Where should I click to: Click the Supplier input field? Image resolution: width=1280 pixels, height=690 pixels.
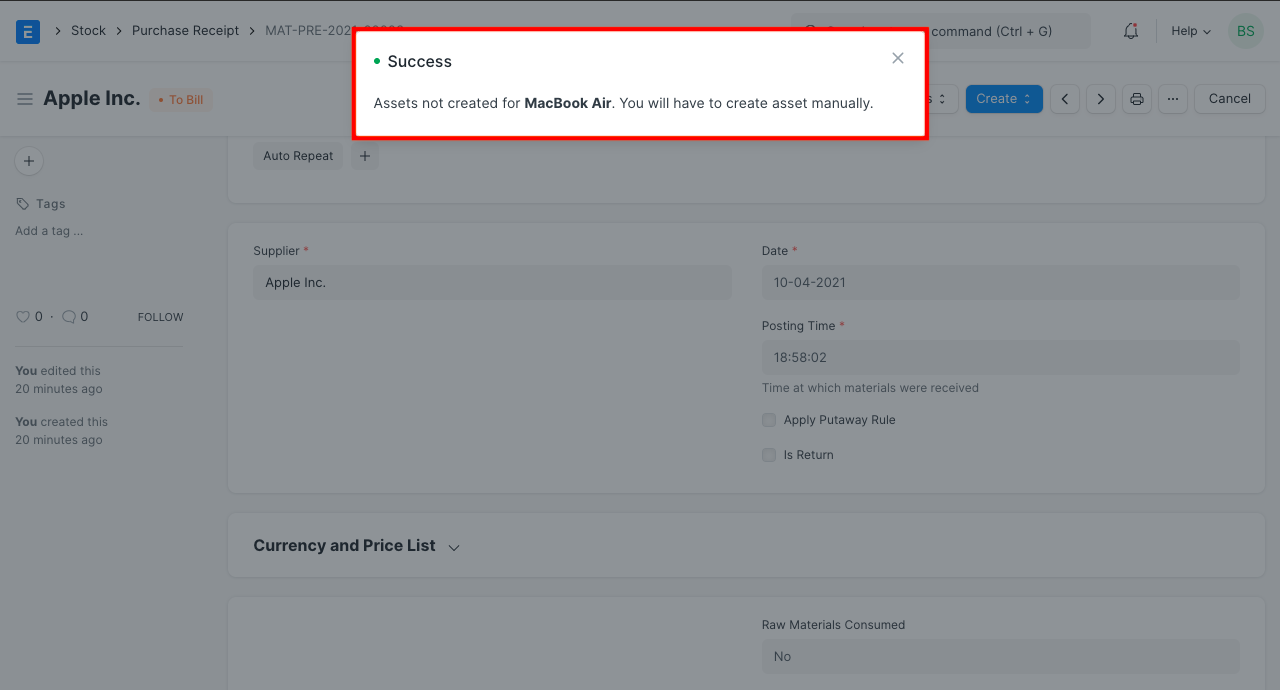point(492,283)
